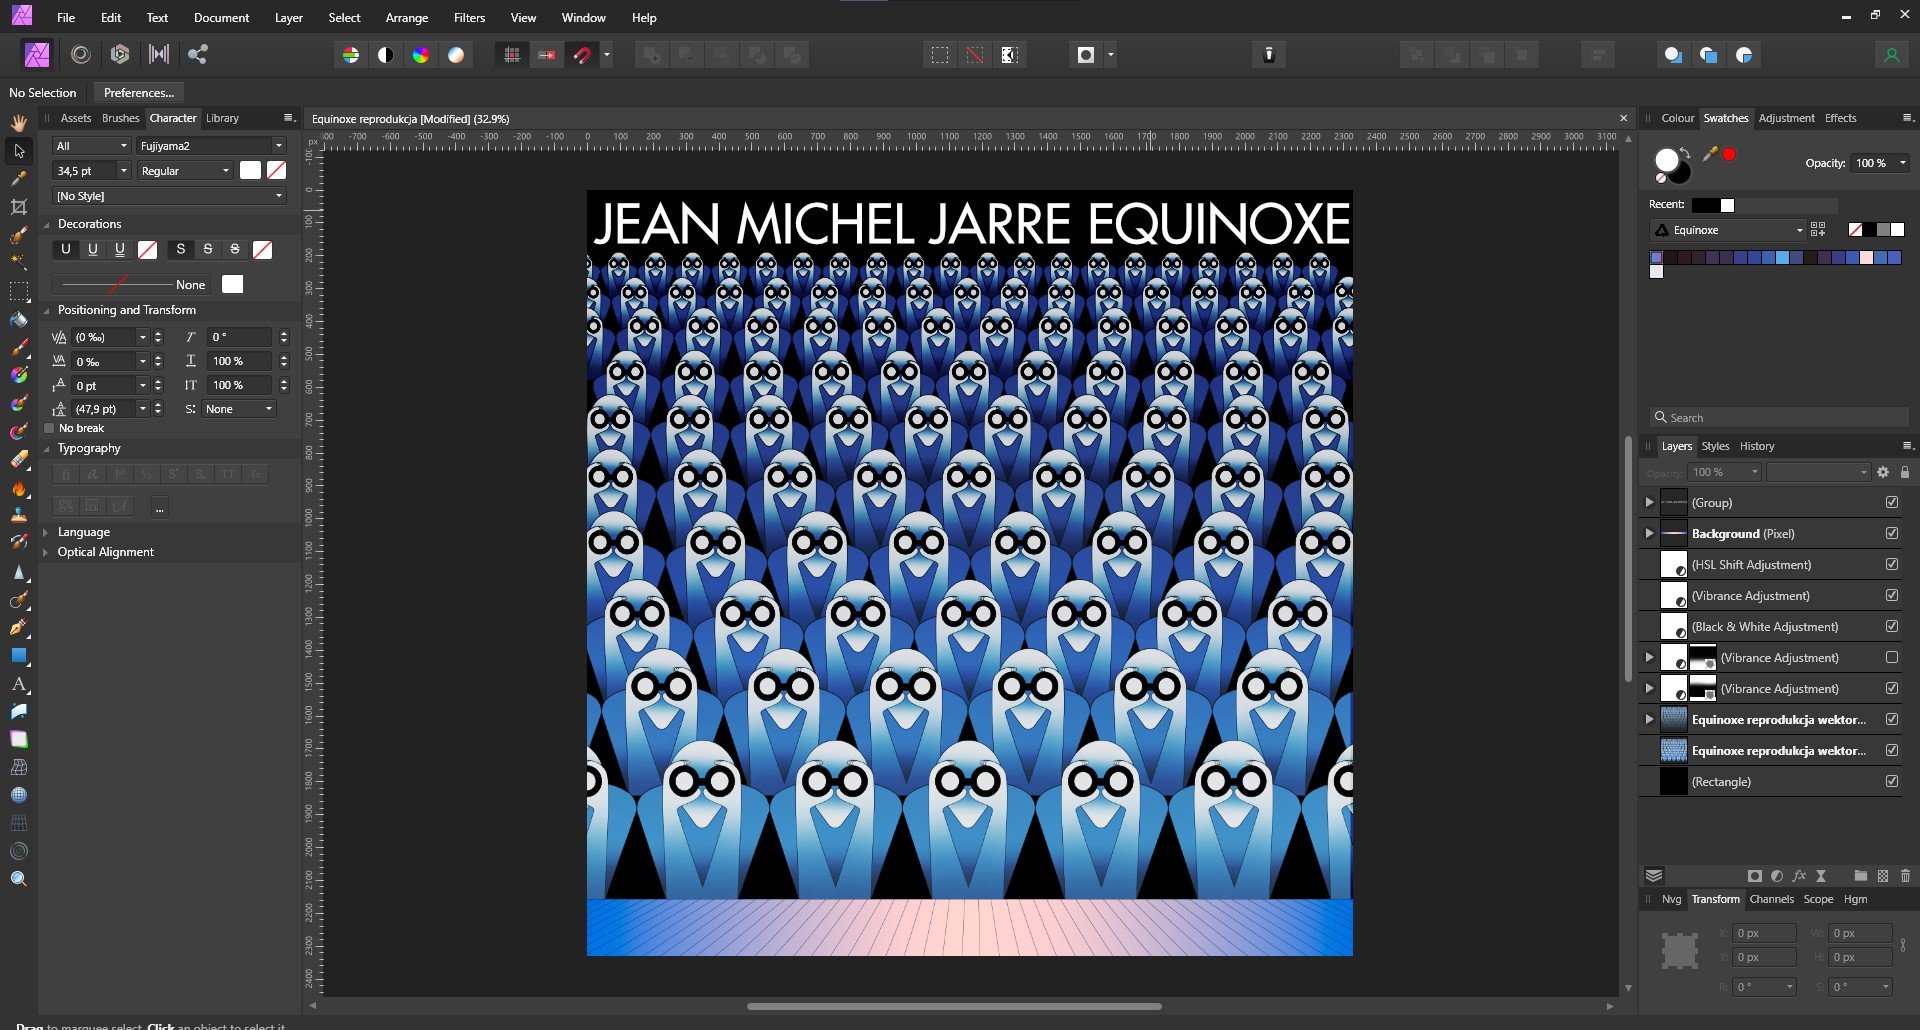Expand the Language section
This screenshot has height=1030, width=1920.
pyautogui.click(x=46, y=532)
